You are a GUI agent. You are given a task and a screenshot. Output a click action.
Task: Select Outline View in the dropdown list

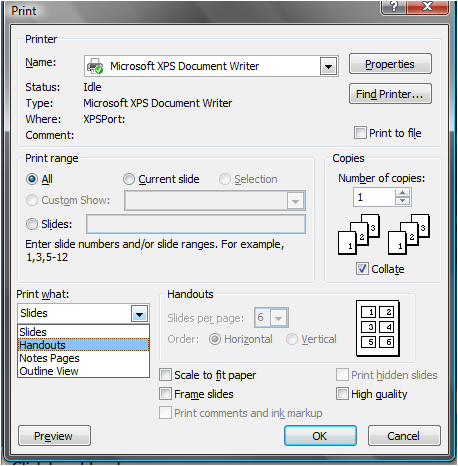(83, 371)
